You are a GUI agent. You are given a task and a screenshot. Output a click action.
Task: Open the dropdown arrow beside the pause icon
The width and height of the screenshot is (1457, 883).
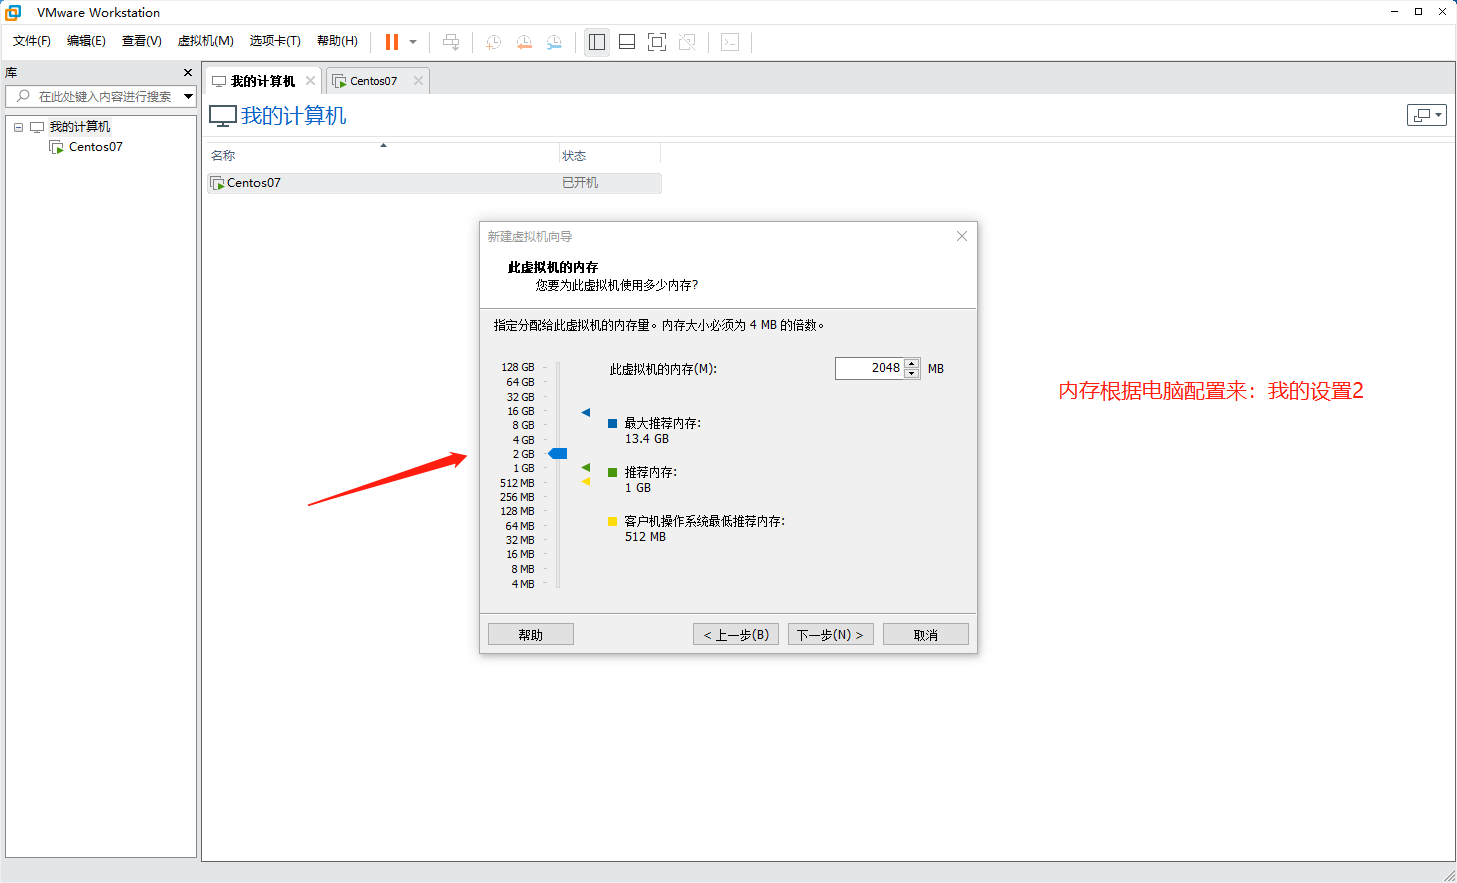(413, 42)
